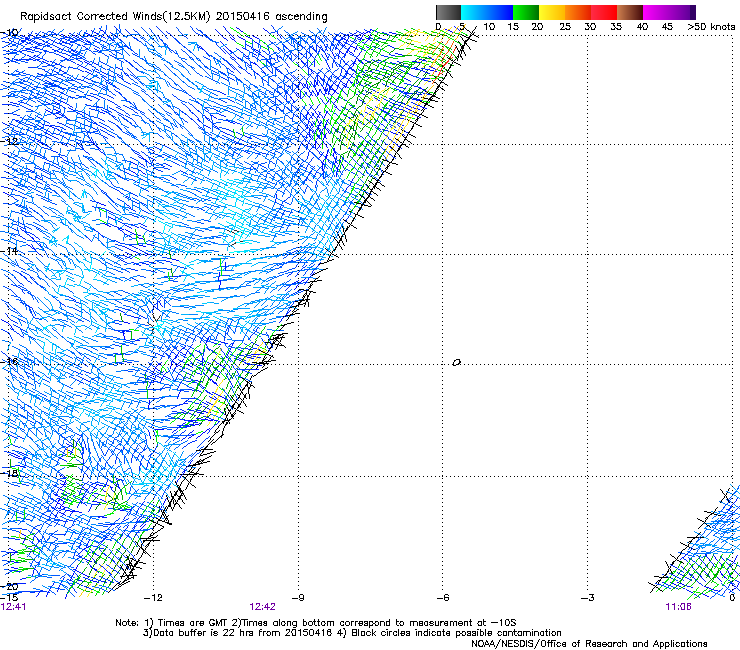Click the cyan-to-blue 5-15 knots legend segment
The width and height of the screenshot is (740, 650).
487,12
